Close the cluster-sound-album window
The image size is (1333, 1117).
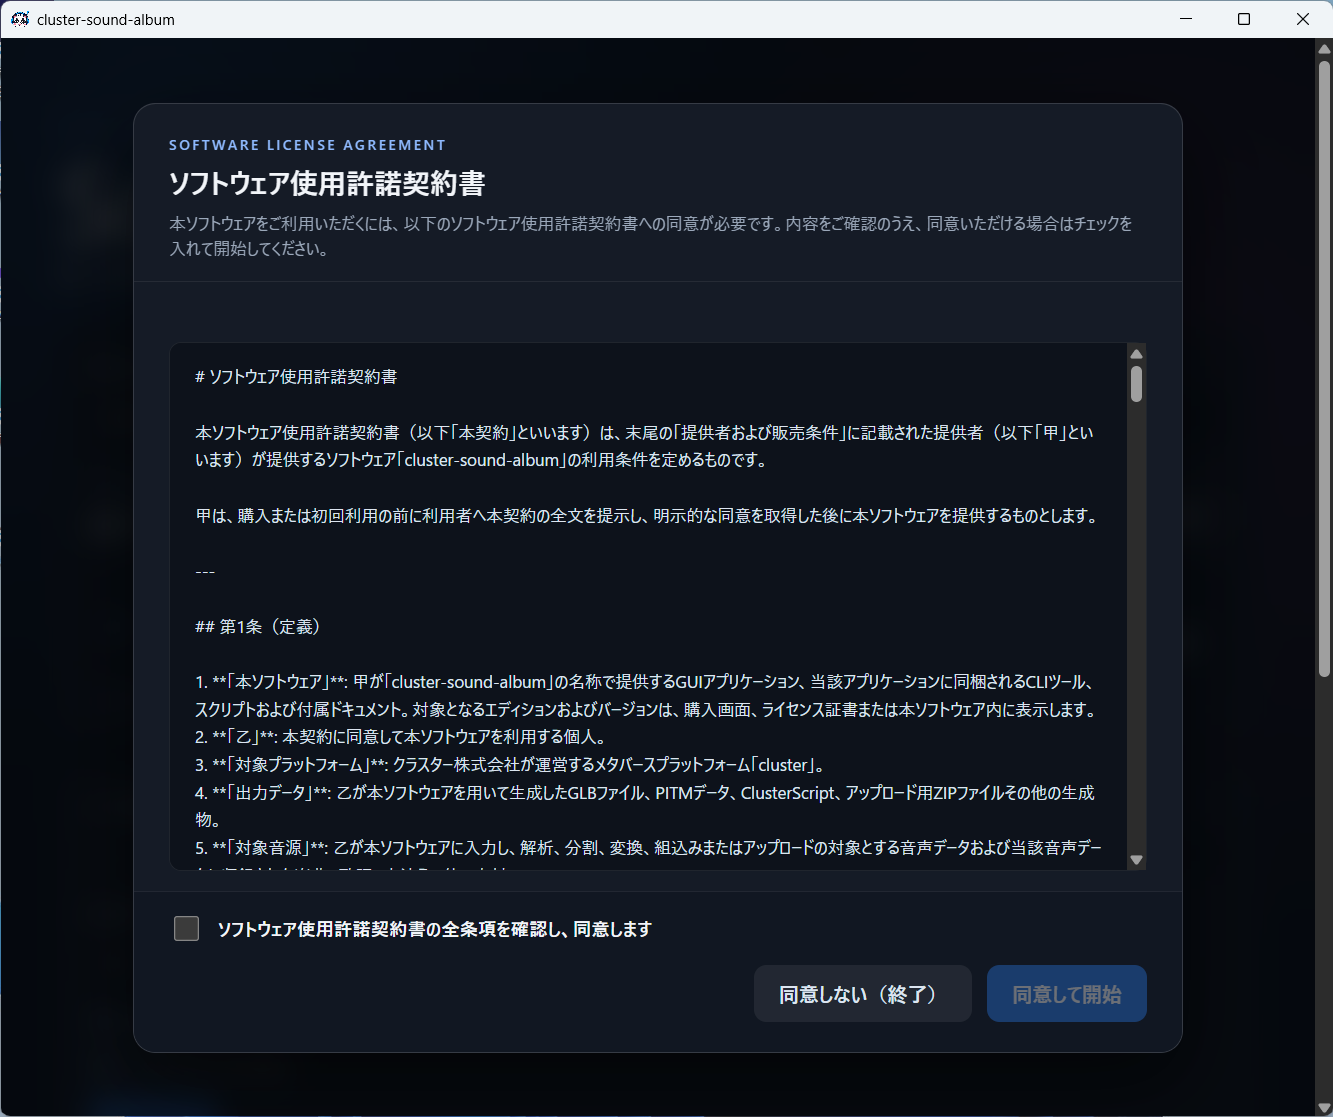pyautogui.click(x=1303, y=19)
